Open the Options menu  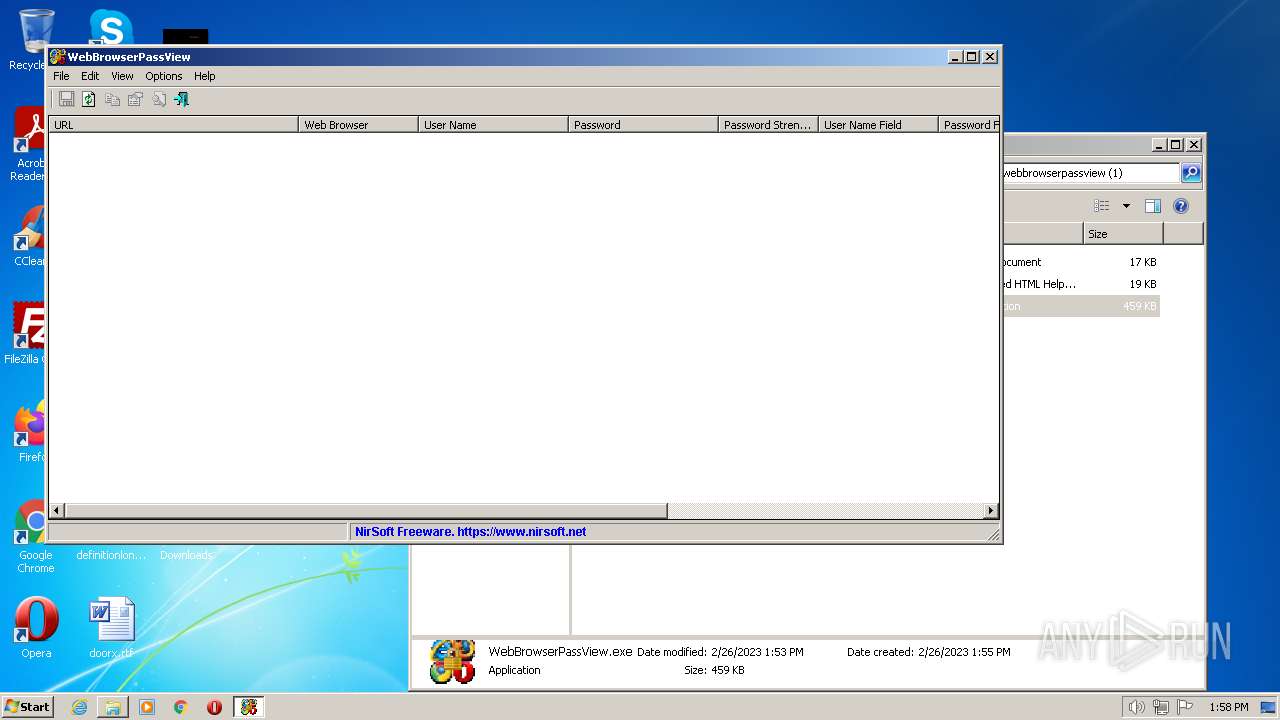[x=164, y=76]
